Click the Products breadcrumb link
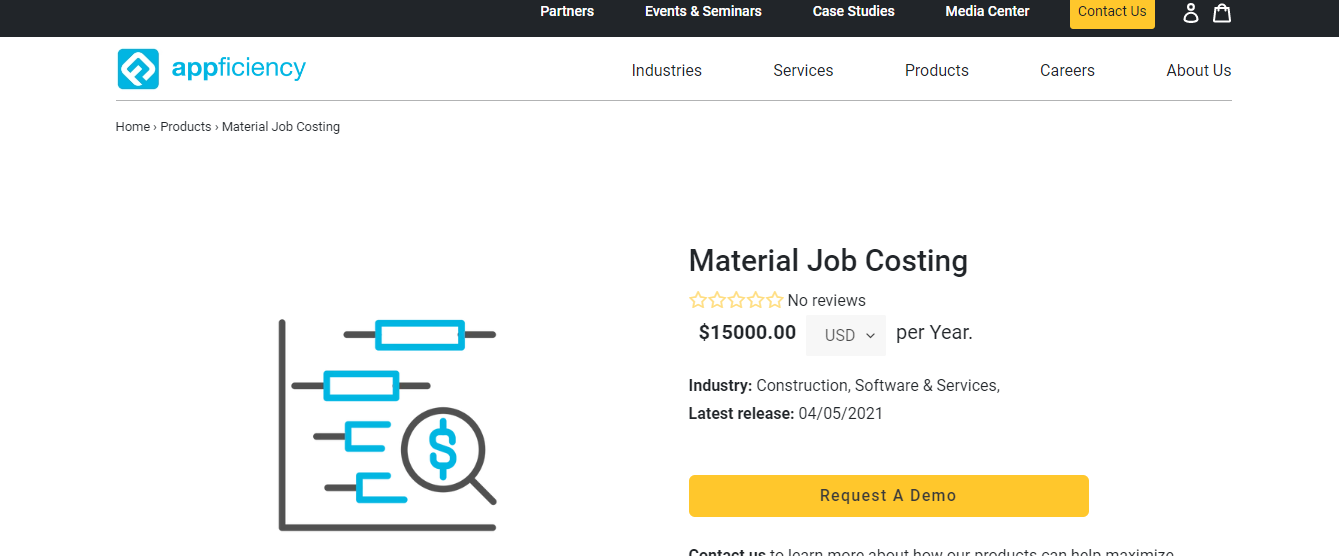 [186, 127]
